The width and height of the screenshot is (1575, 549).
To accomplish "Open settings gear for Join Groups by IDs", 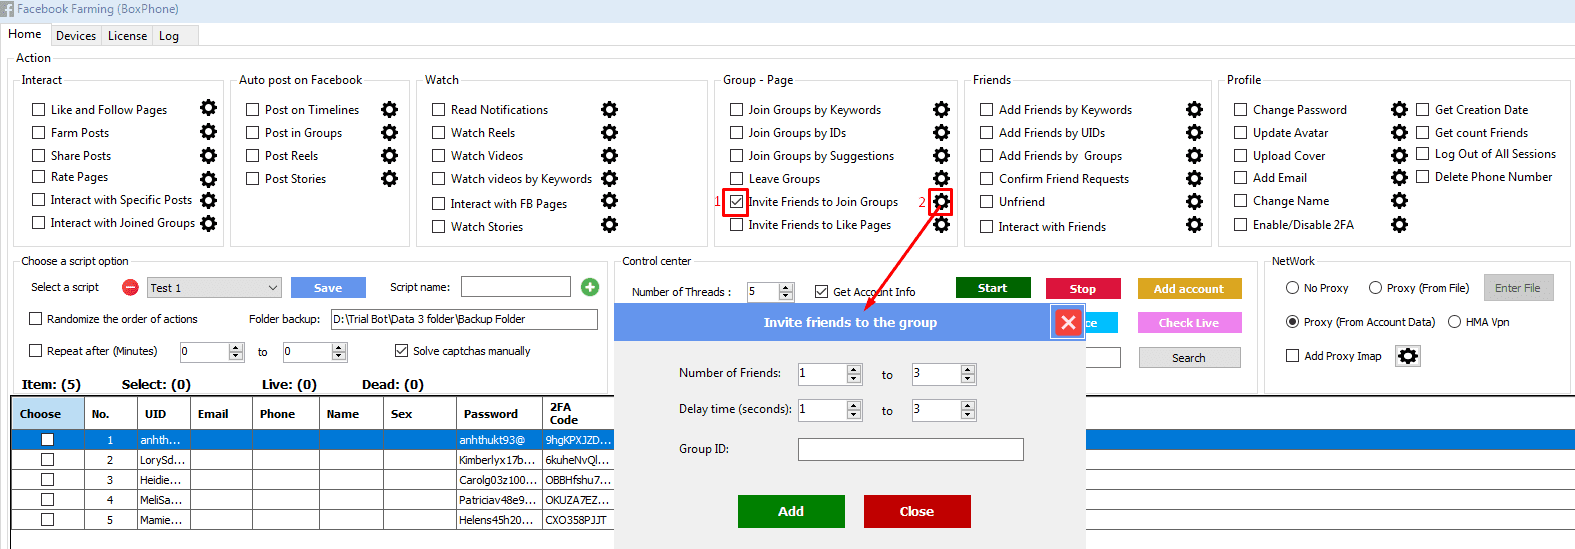I will [941, 132].
